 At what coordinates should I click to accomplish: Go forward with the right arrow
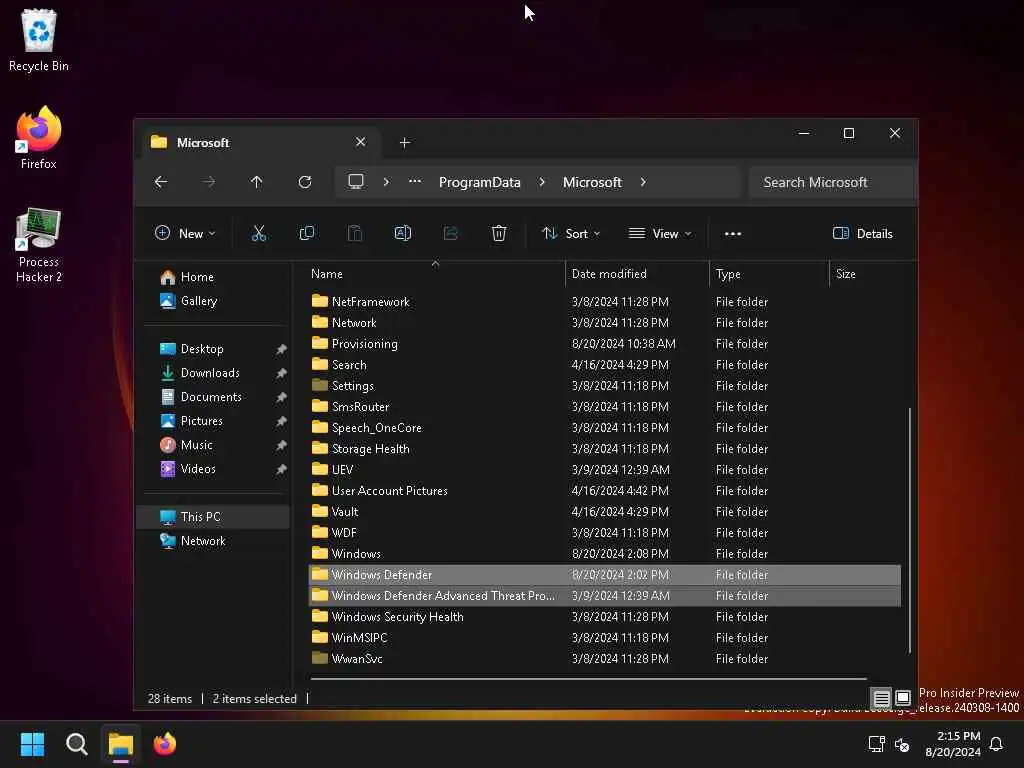(x=209, y=182)
